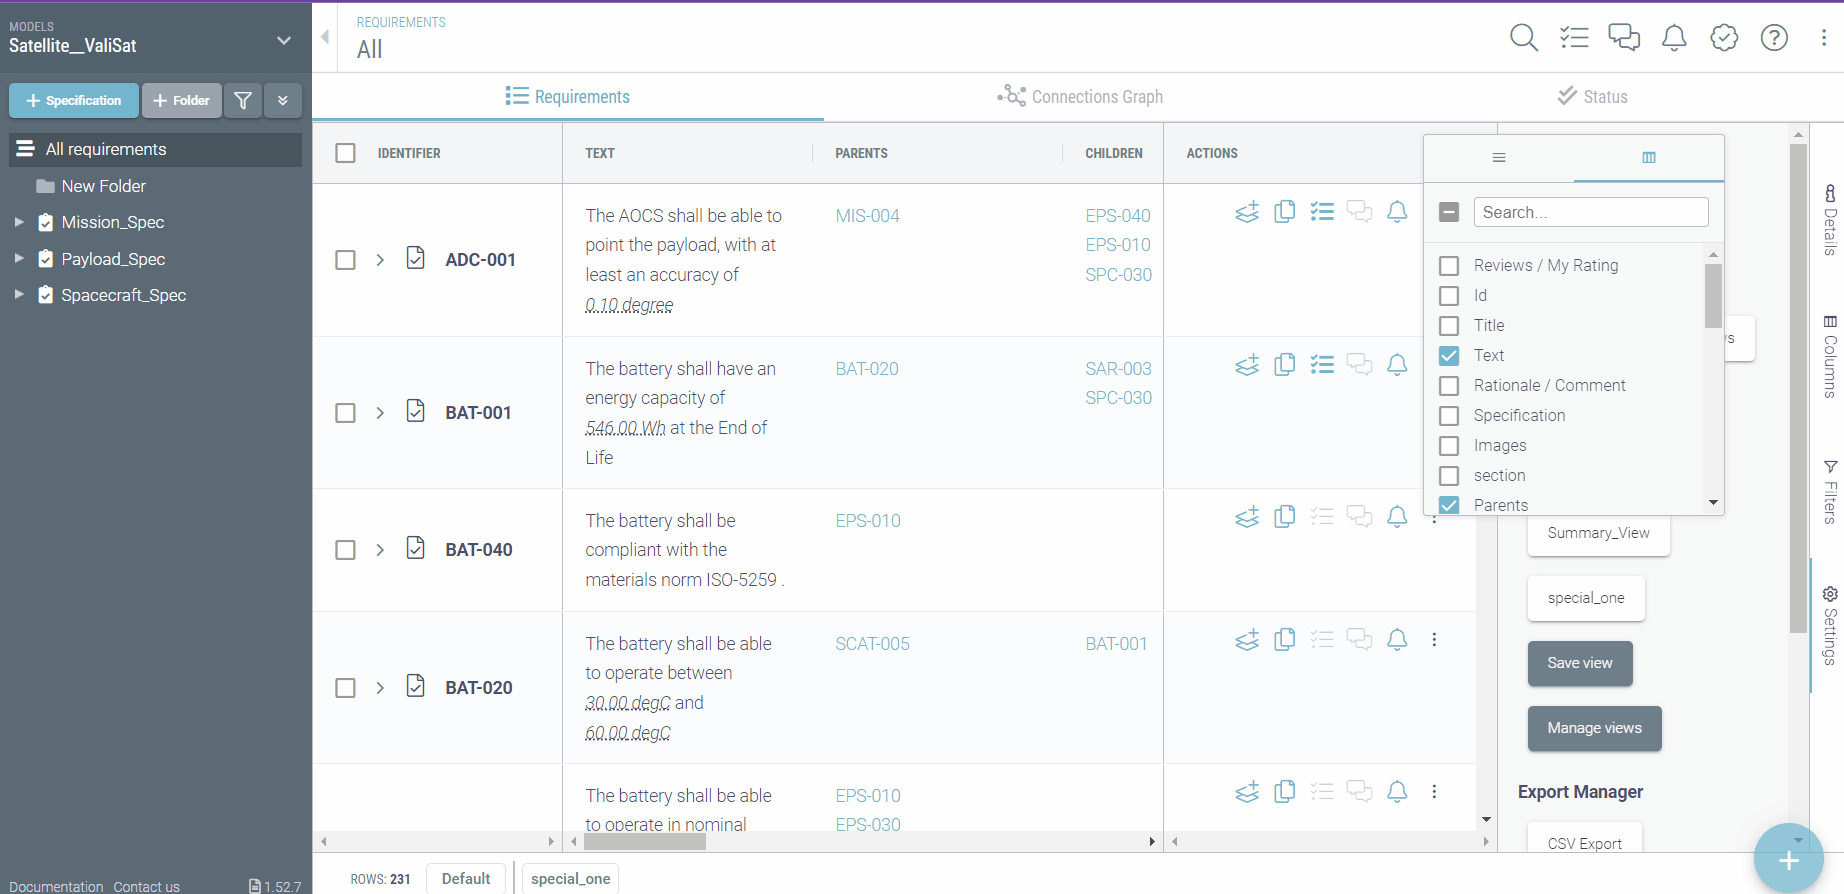This screenshot has height=894, width=1844.
Task: Click bell icon for BAT-001 row
Action: click(x=1397, y=365)
